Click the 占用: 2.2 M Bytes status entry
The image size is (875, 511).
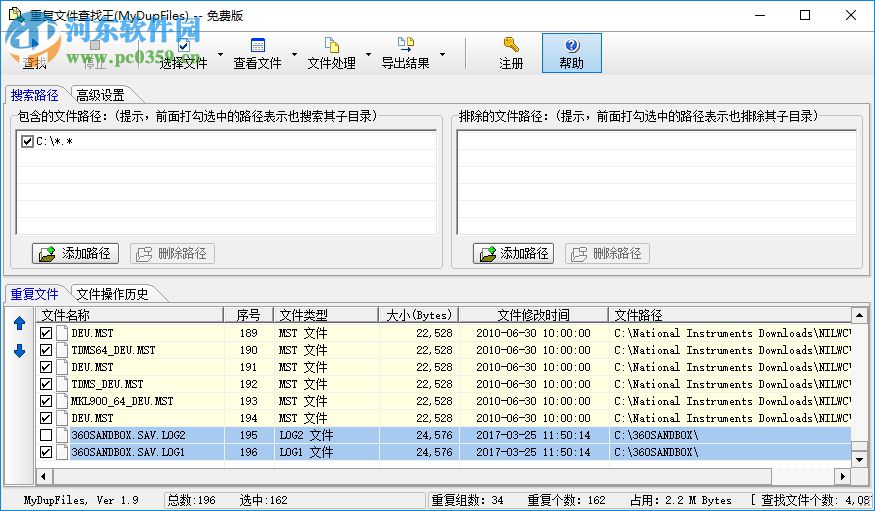(680, 500)
